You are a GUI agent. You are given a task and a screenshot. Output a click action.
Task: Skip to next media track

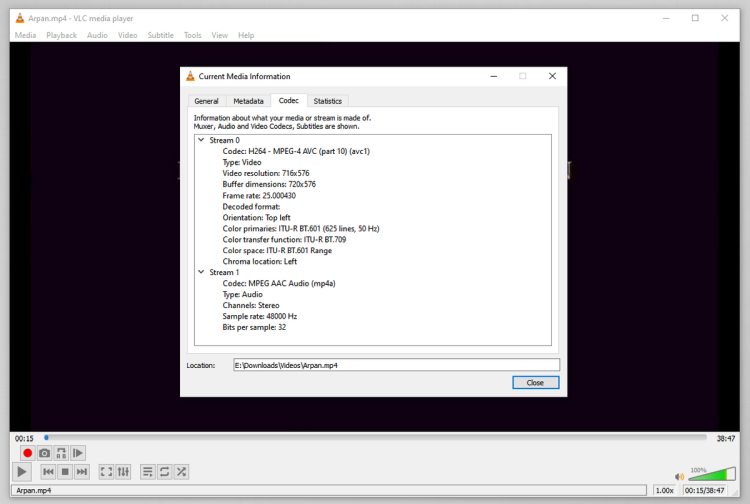82,472
